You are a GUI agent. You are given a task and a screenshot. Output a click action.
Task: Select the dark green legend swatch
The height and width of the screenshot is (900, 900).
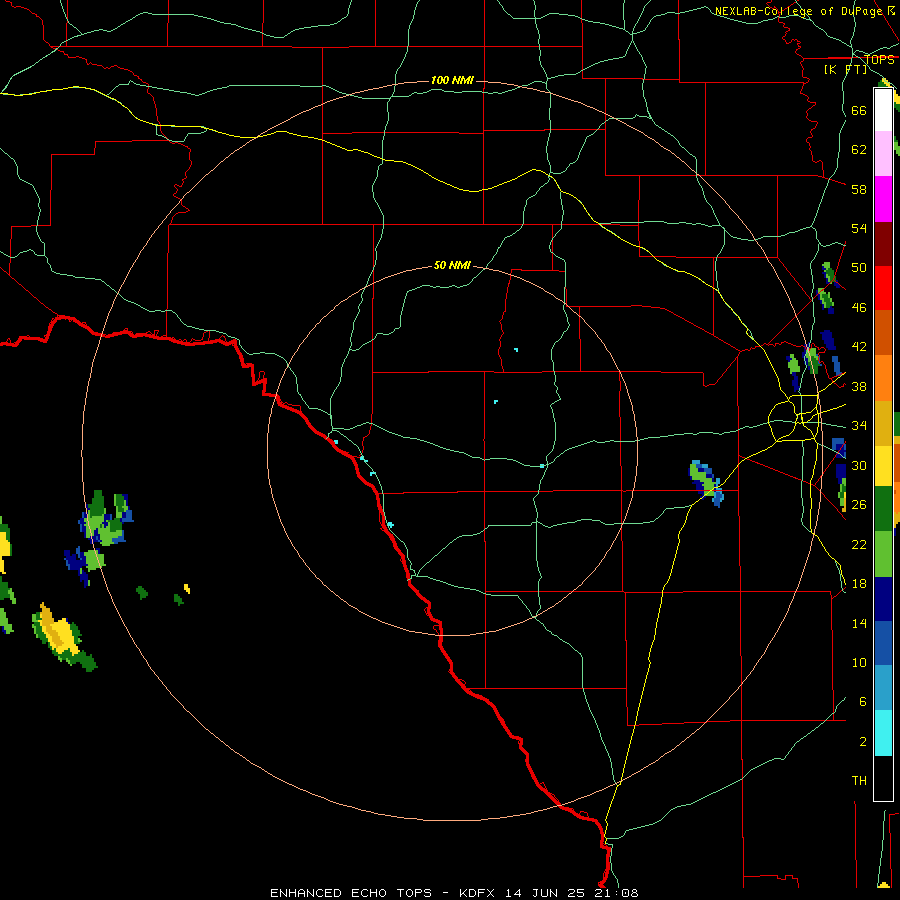[x=883, y=509]
